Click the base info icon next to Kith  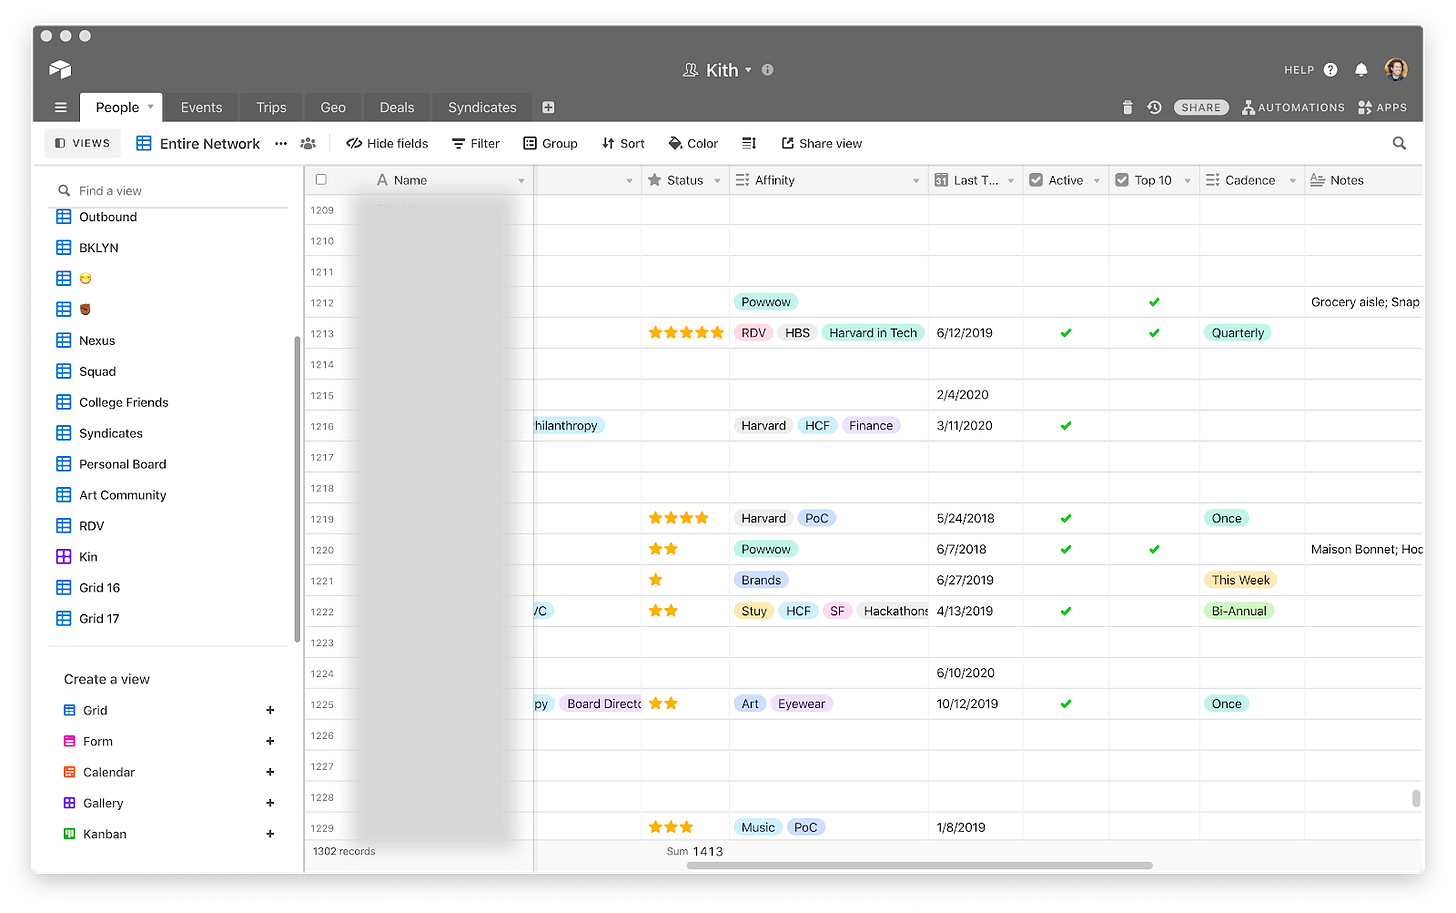767,70
